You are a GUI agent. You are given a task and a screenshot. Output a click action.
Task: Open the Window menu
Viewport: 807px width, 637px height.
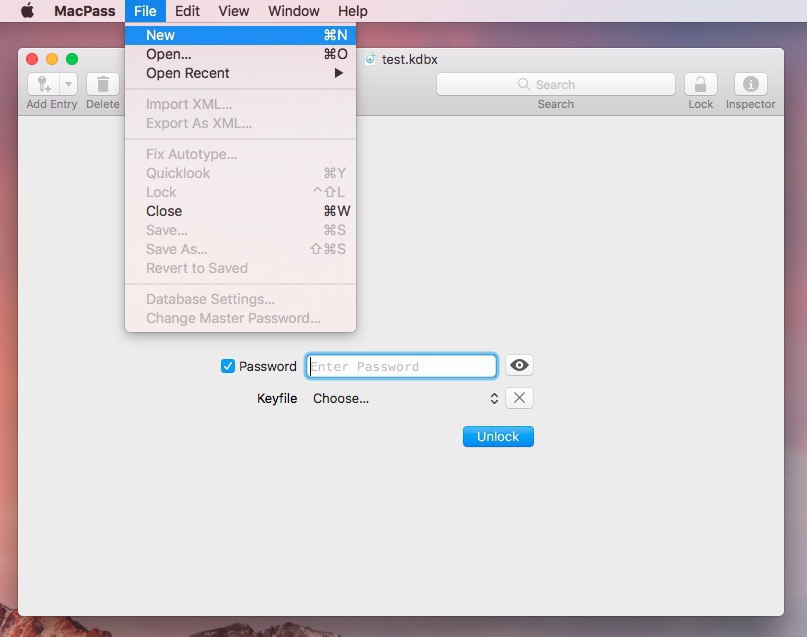coord(294,11)
